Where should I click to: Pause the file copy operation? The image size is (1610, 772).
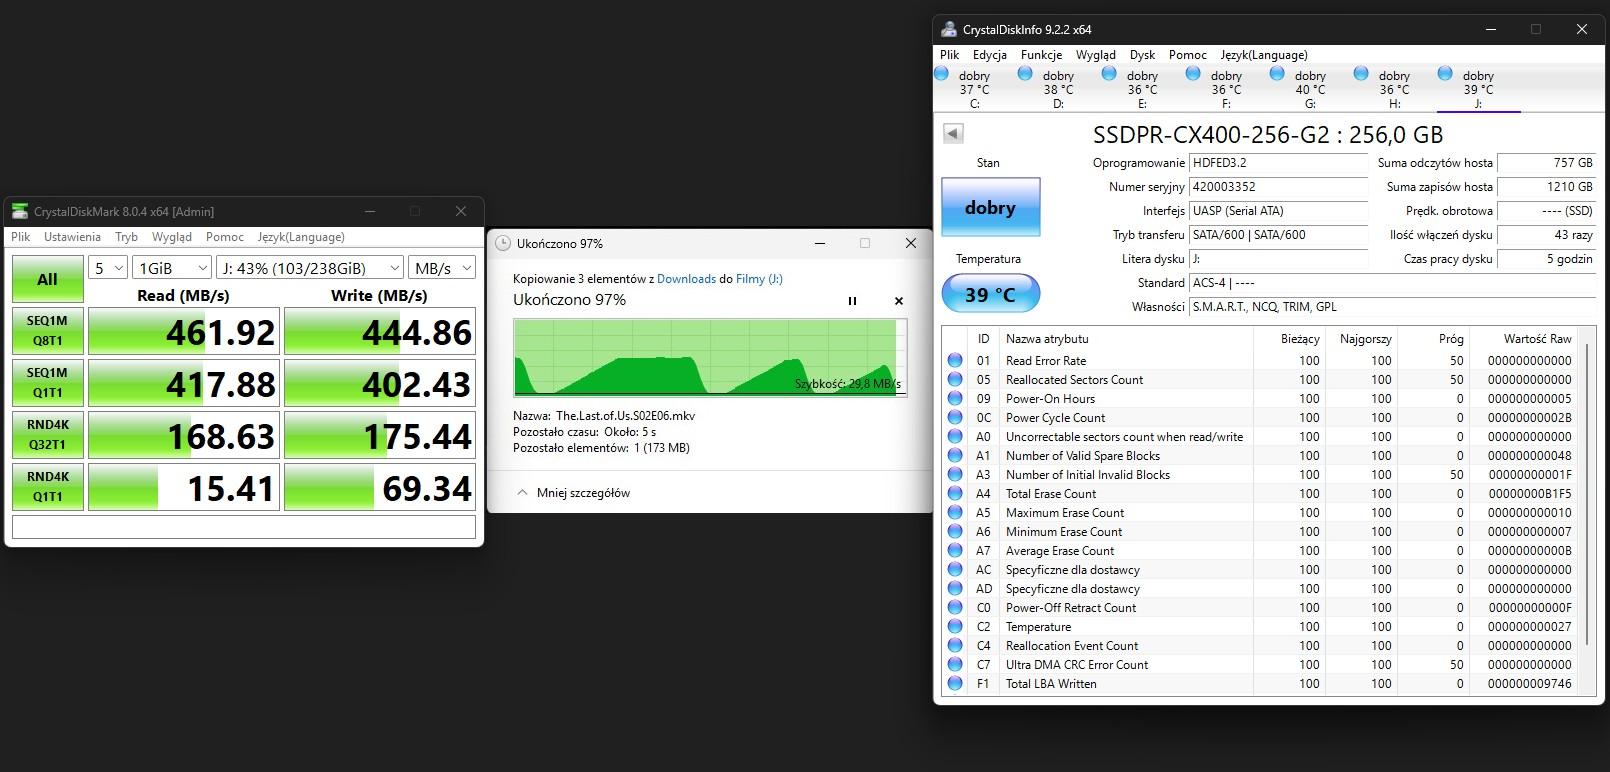click(x=852, y=301)
